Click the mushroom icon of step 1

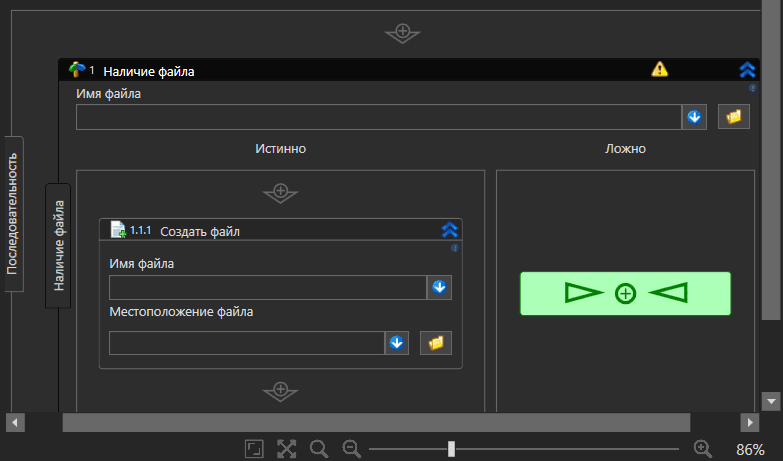[76, 69]
